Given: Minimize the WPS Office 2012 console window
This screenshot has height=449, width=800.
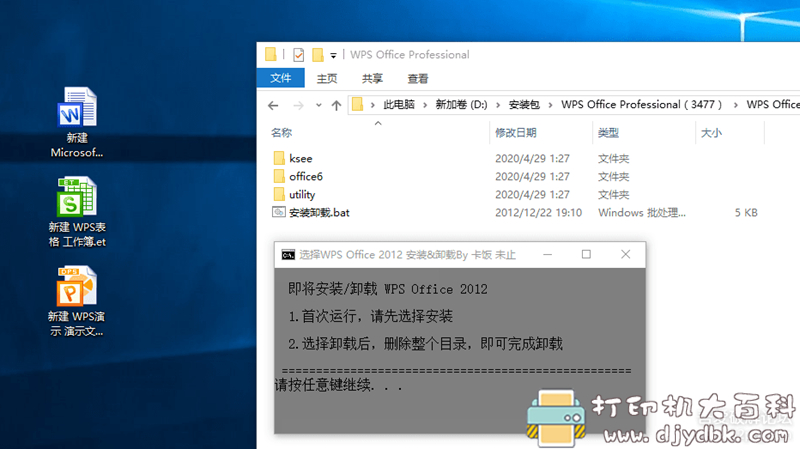Looking at the screenshot, I should coord(547,254).
